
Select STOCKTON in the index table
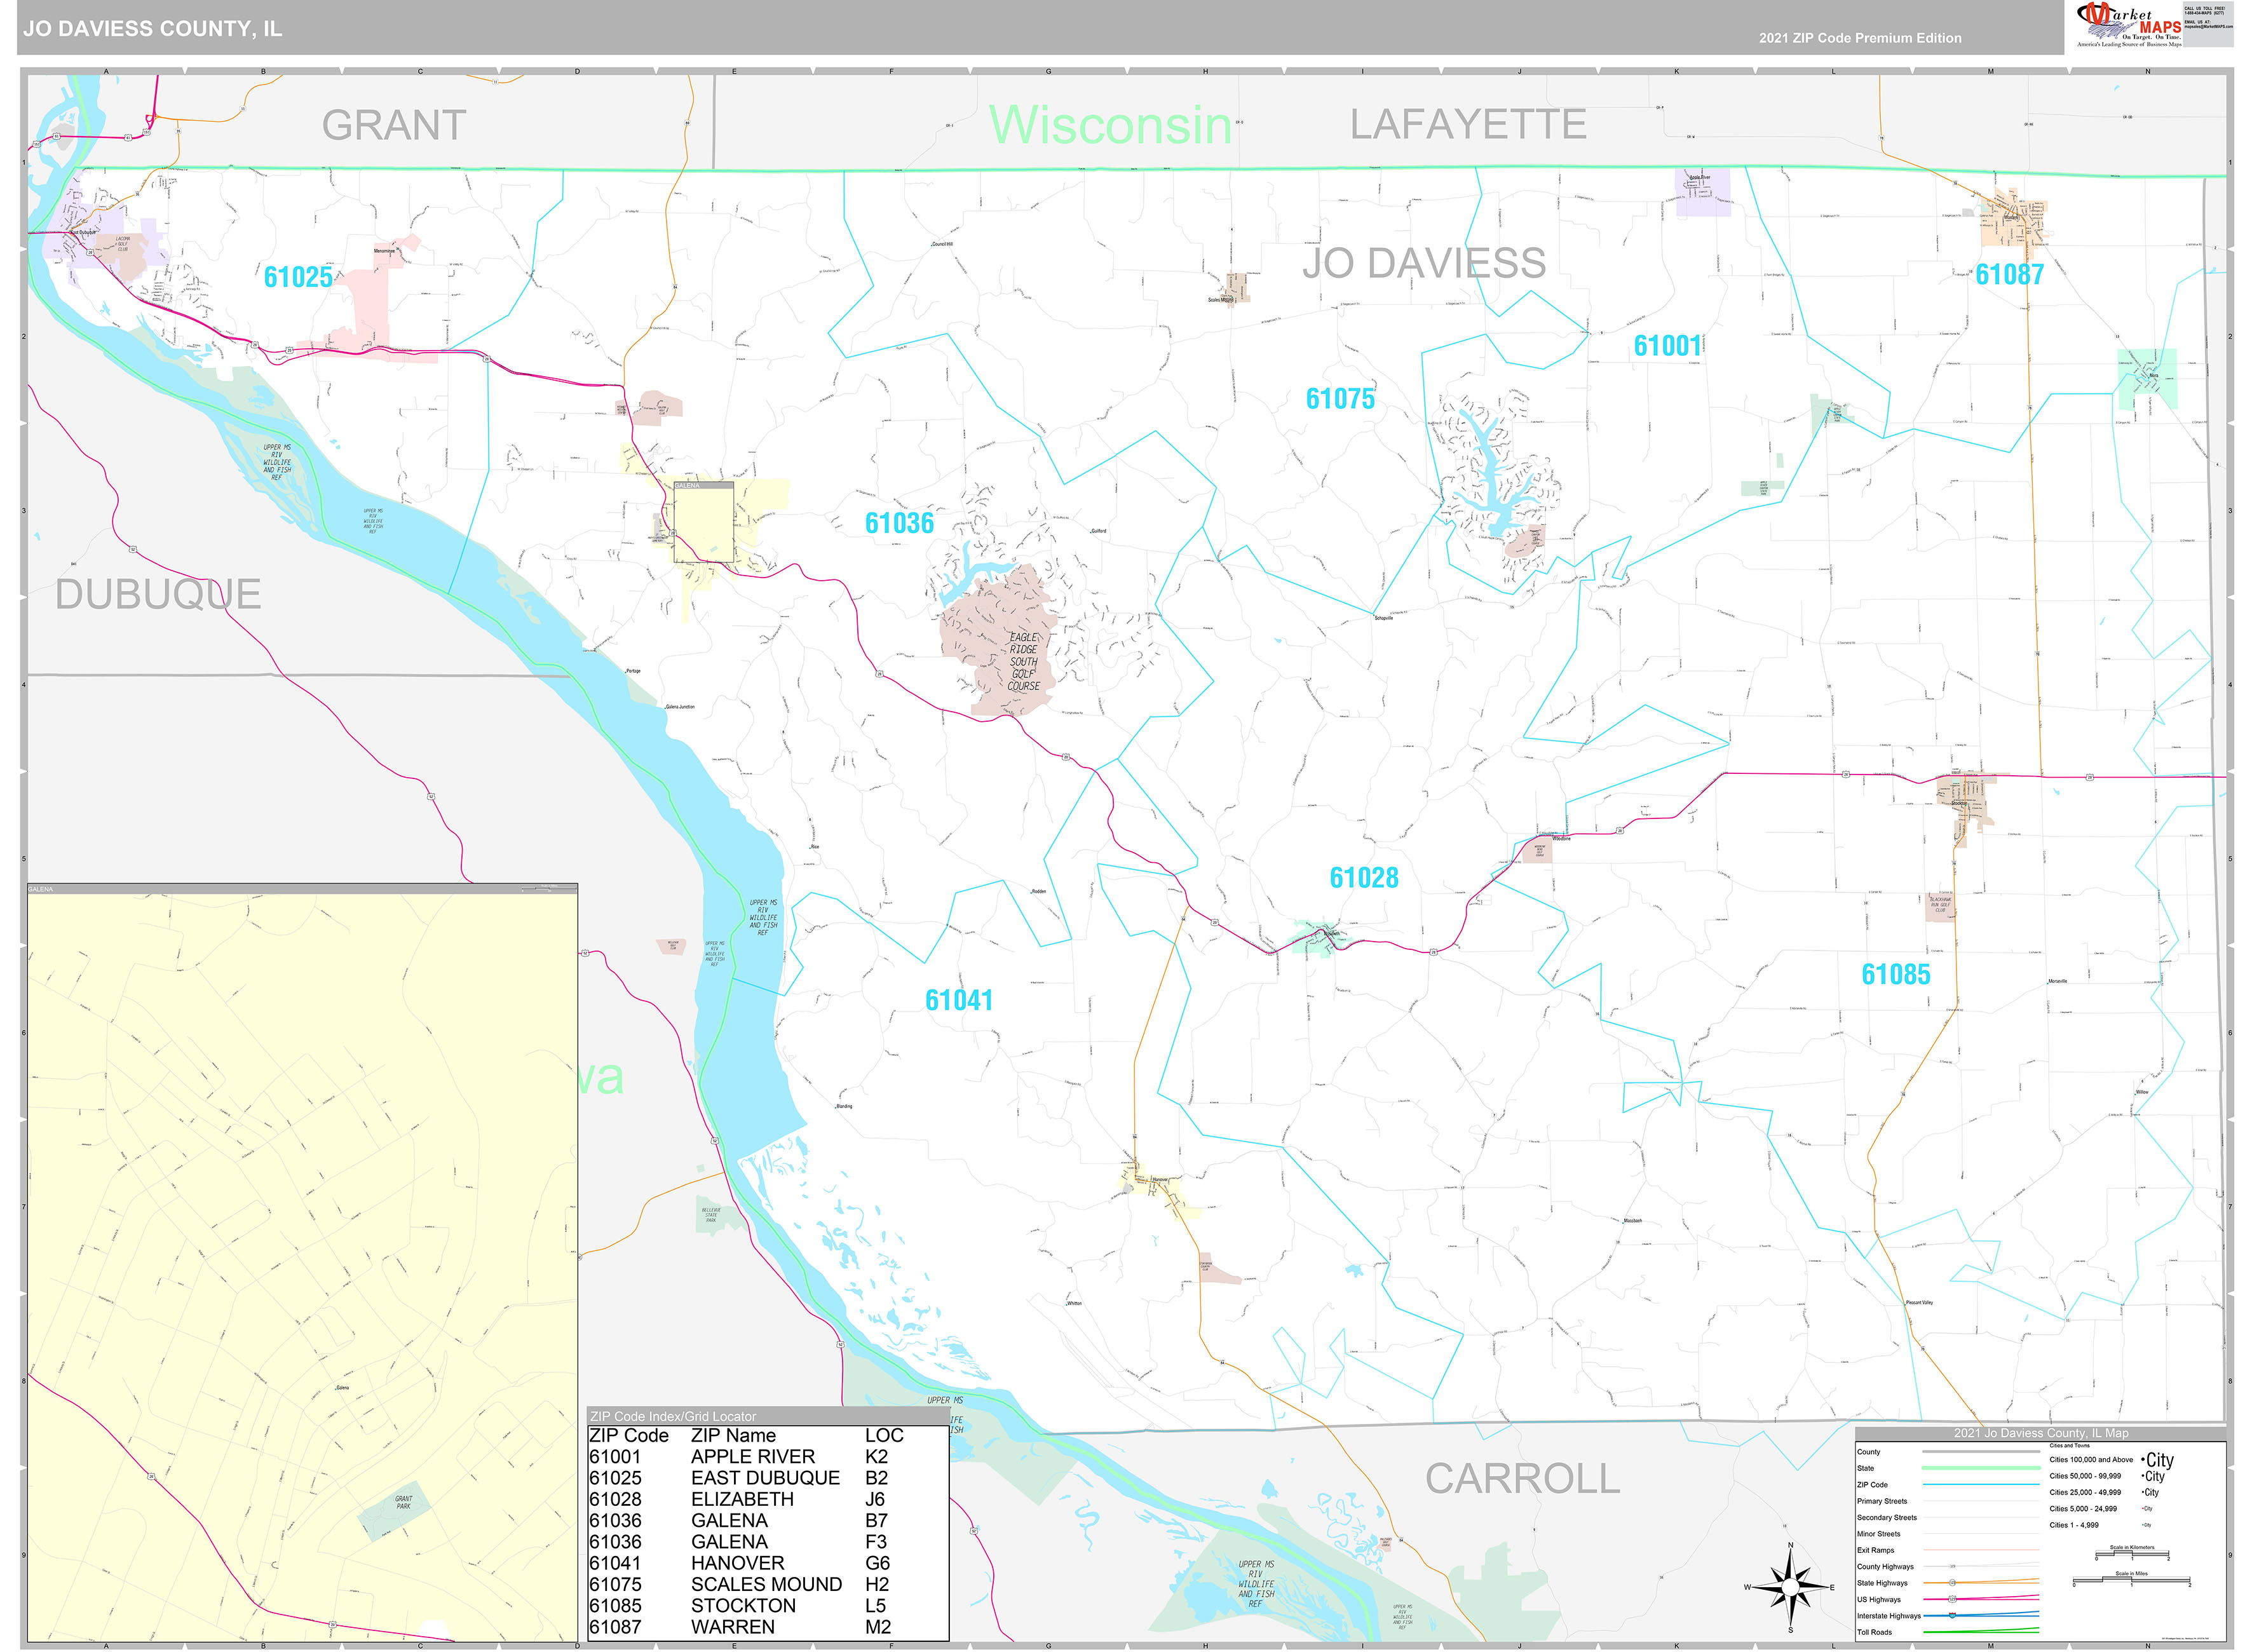tap(743, 1605)
